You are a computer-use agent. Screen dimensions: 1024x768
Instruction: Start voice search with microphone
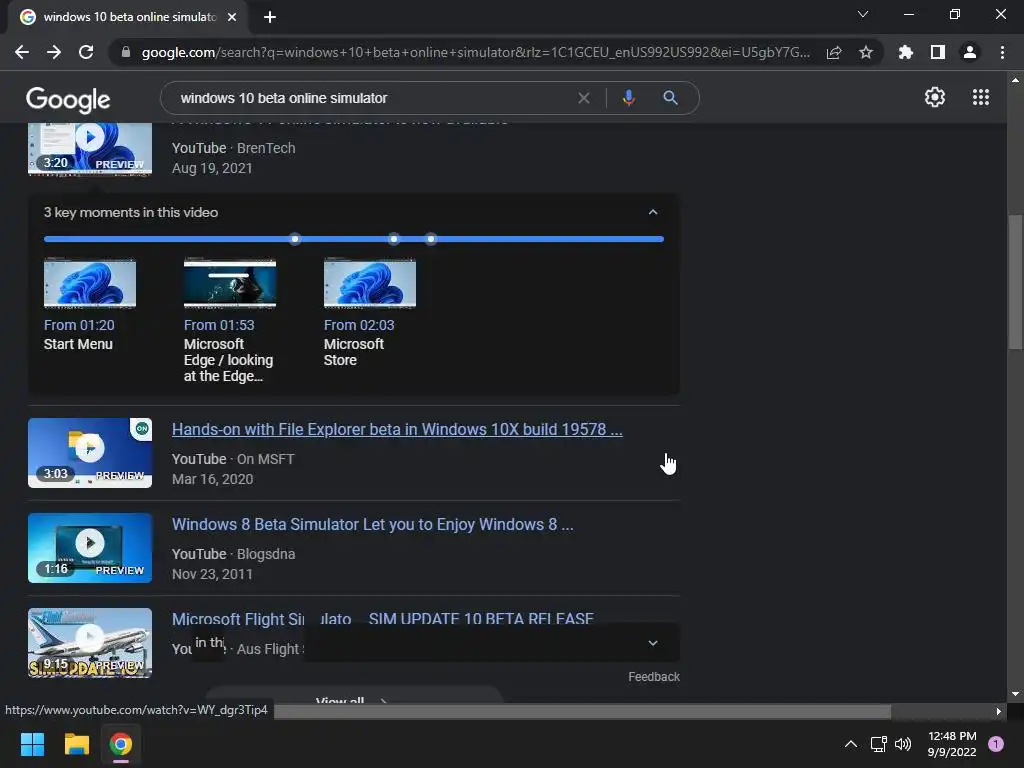(x=628, y=98)
